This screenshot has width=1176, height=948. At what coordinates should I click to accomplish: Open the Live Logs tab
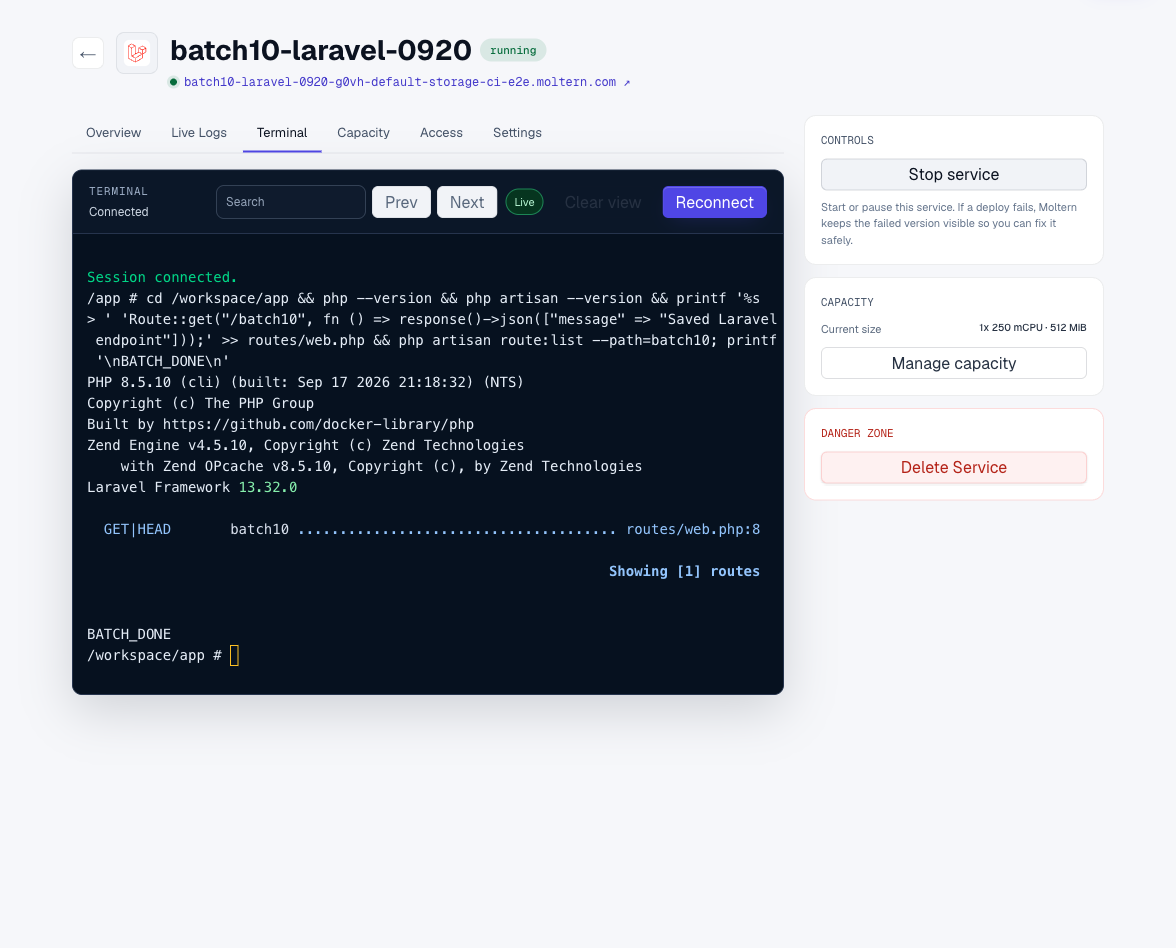click(199, 133)
